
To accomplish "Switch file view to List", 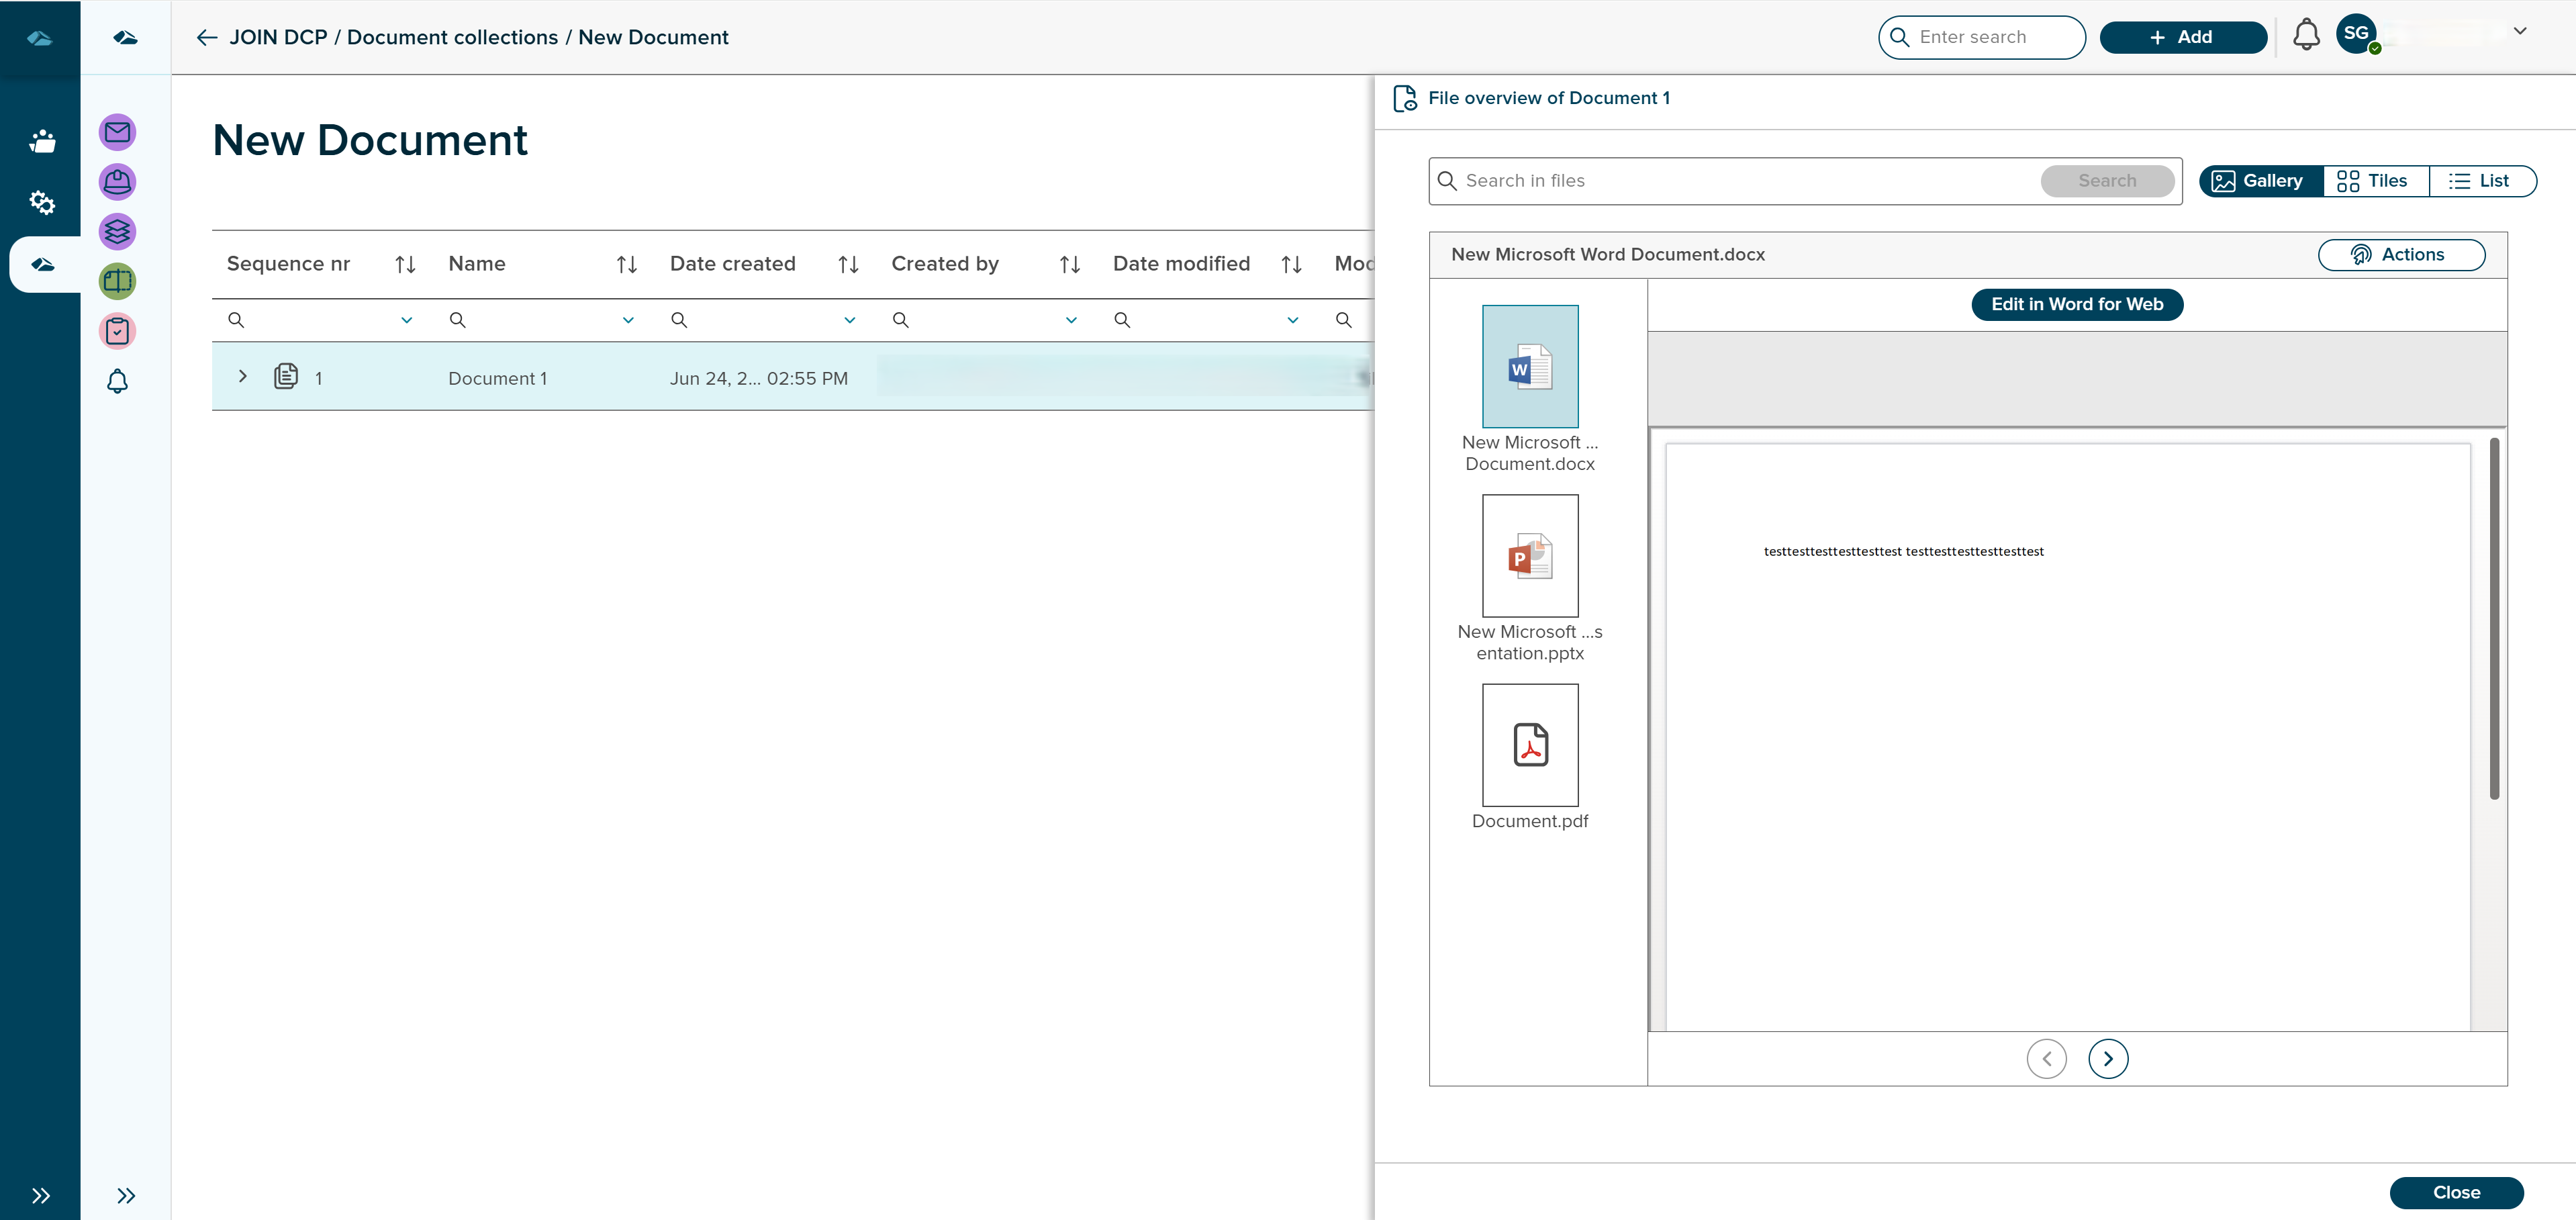I will [x=2481, y=181].
